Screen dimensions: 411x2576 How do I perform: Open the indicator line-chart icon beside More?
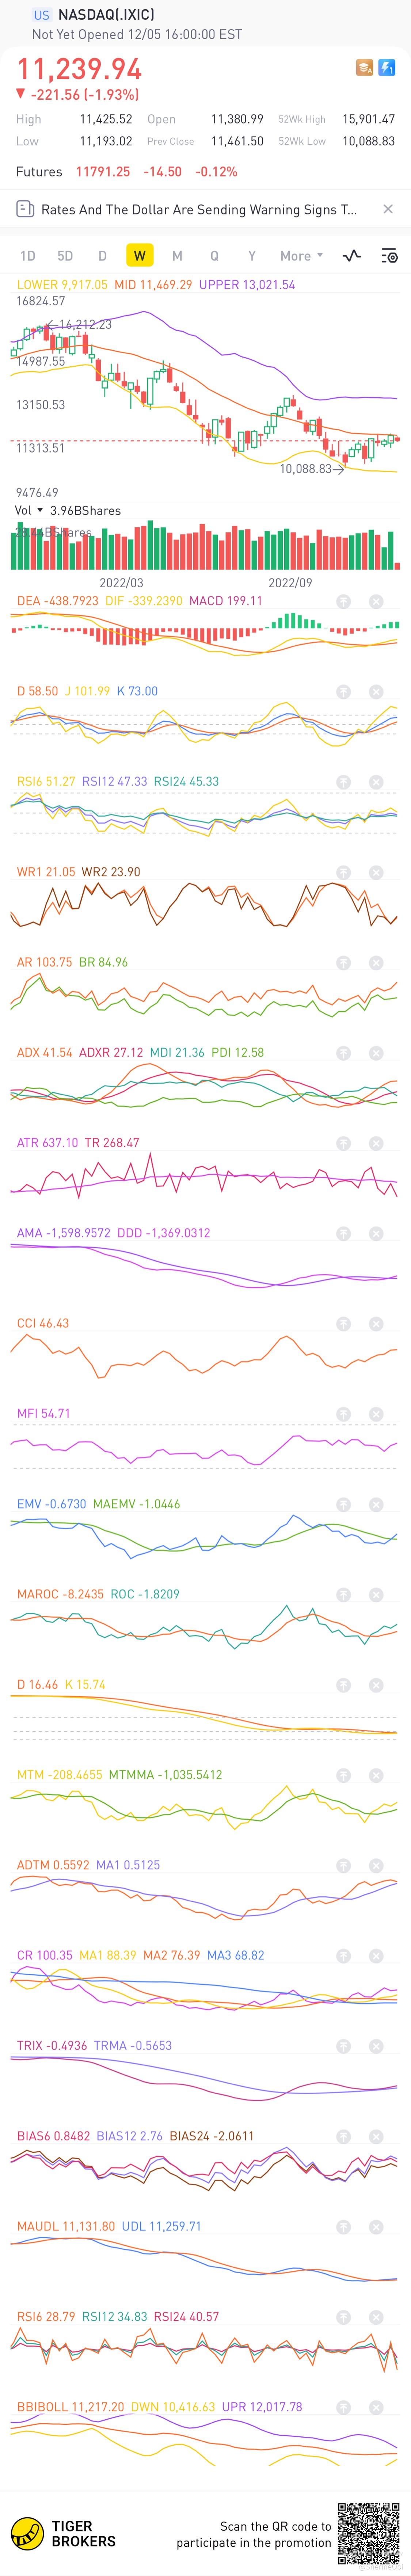pyautogui.click(x=351, y=256)
